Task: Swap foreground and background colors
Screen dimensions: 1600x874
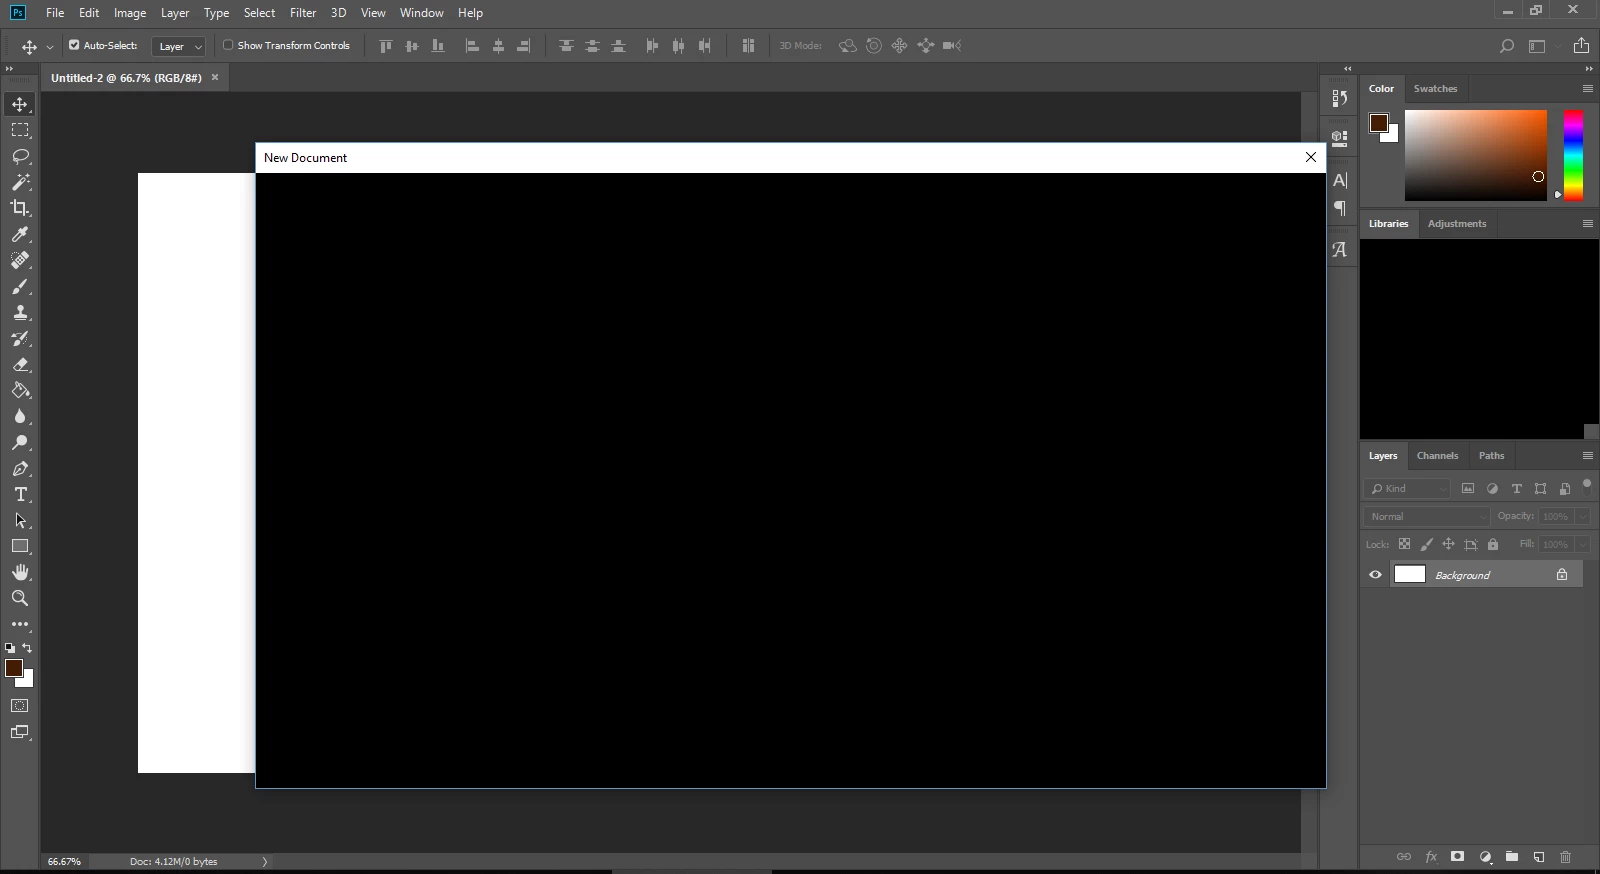Action: [27, 648]
